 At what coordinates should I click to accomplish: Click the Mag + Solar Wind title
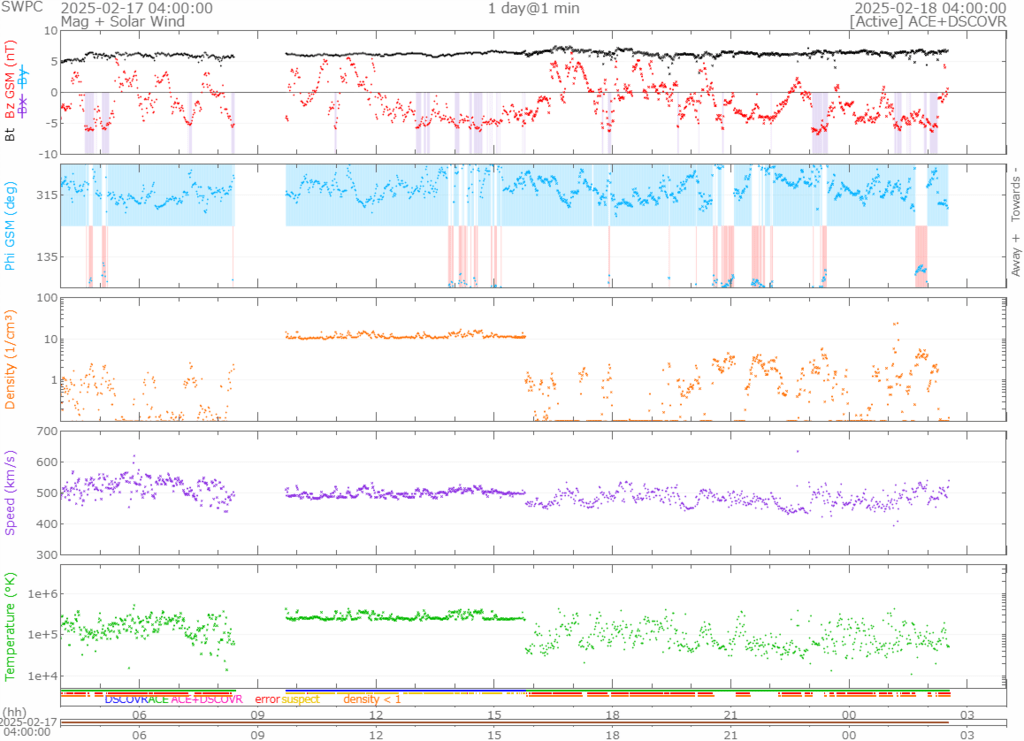[x=110, y=21]
